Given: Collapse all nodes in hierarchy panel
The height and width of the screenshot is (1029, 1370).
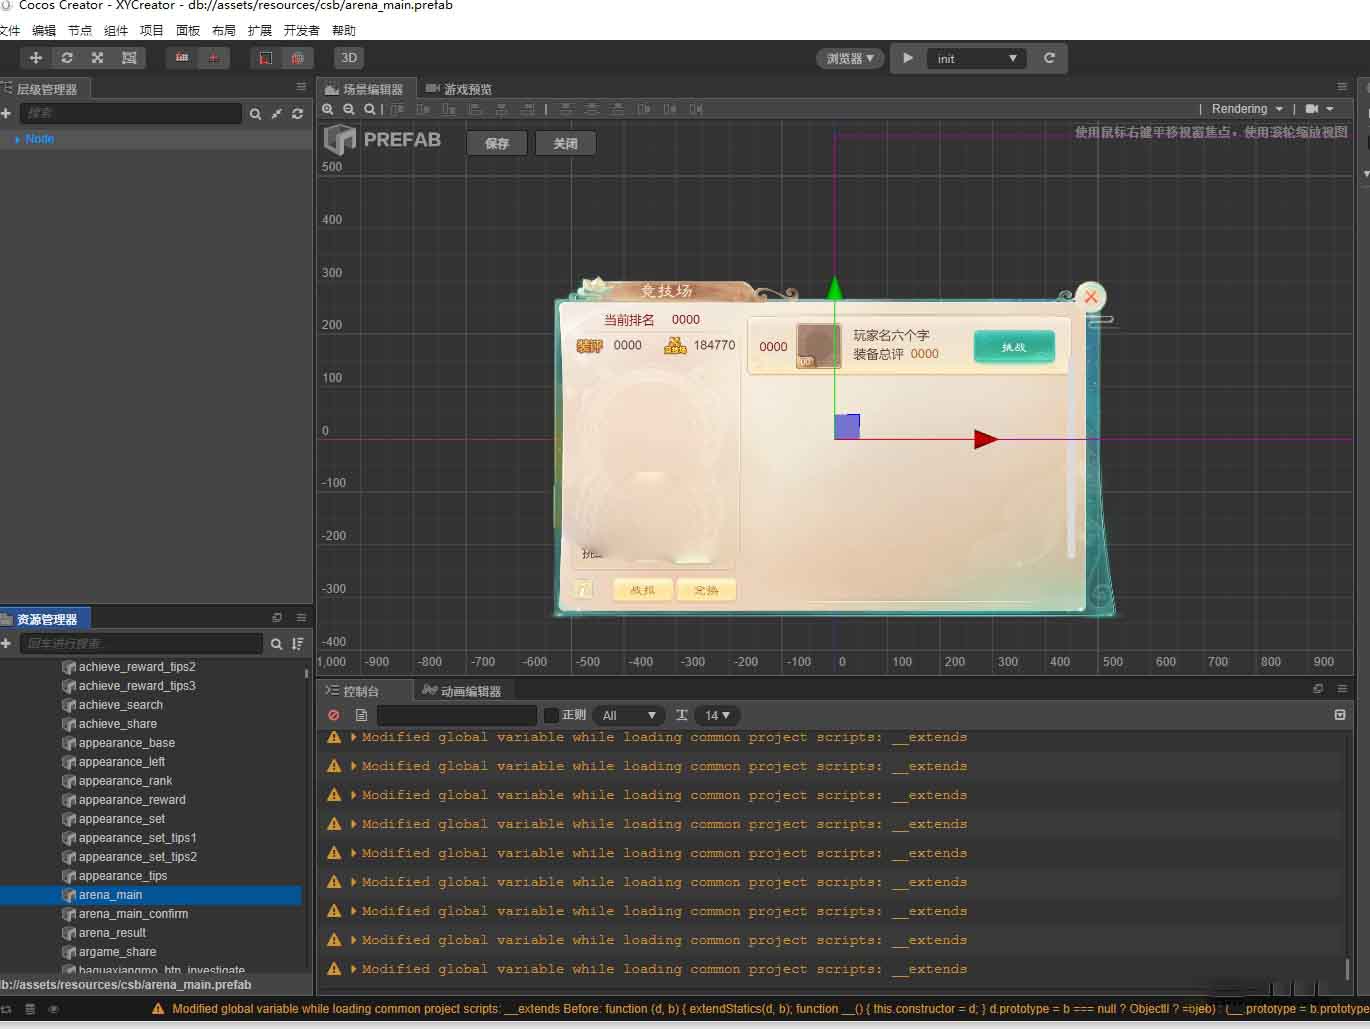Looking at the screenshot, I should (277, 114).
